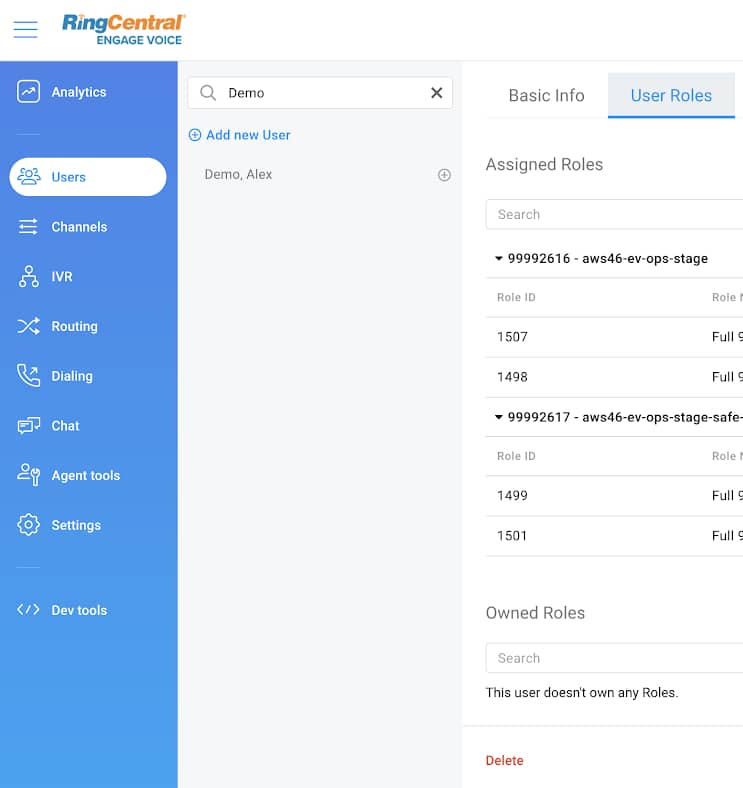Open the Dev tools menu label
The width and height of the screenshot is (743, 788).
(x=79, y=610)
